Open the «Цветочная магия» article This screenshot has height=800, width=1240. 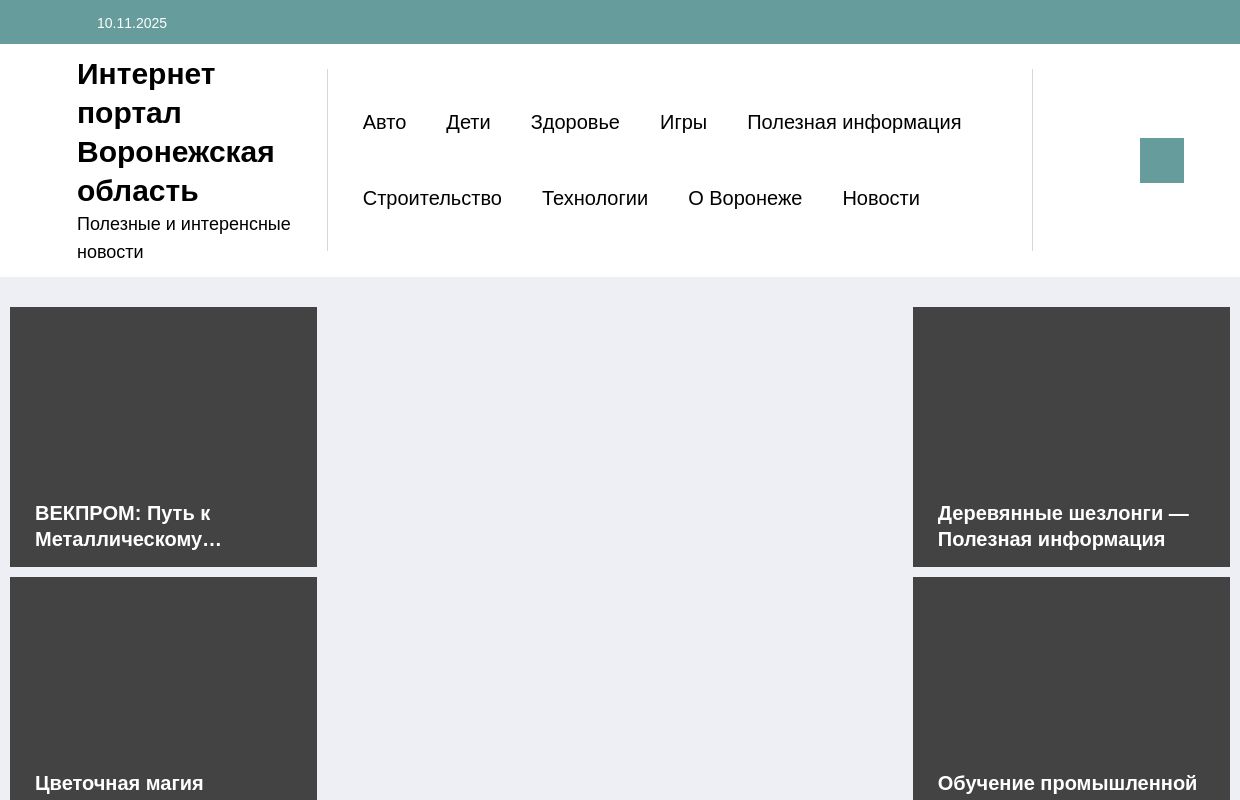click(x=119, y=783)
